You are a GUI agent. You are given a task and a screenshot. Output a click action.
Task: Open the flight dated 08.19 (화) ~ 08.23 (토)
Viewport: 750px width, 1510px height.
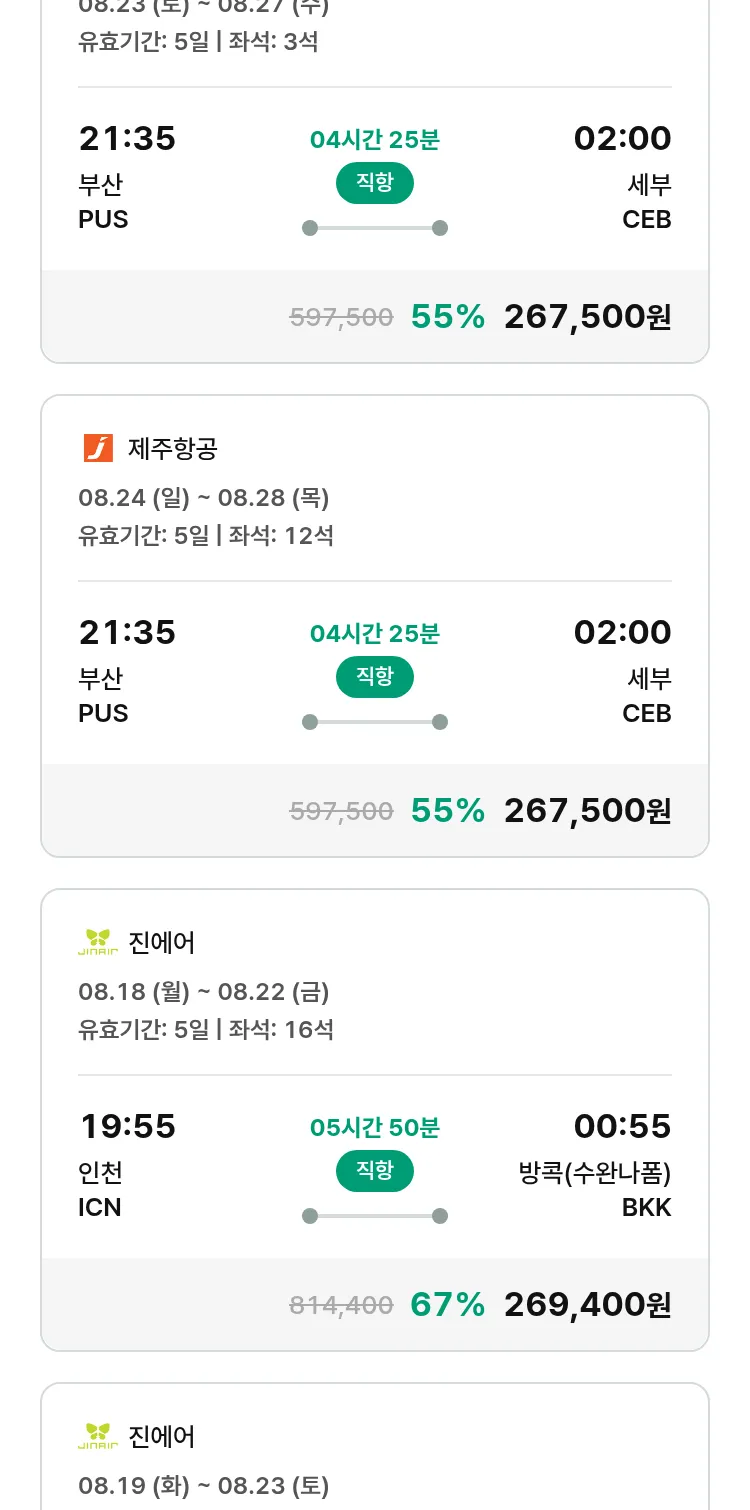coord(204,1486)
